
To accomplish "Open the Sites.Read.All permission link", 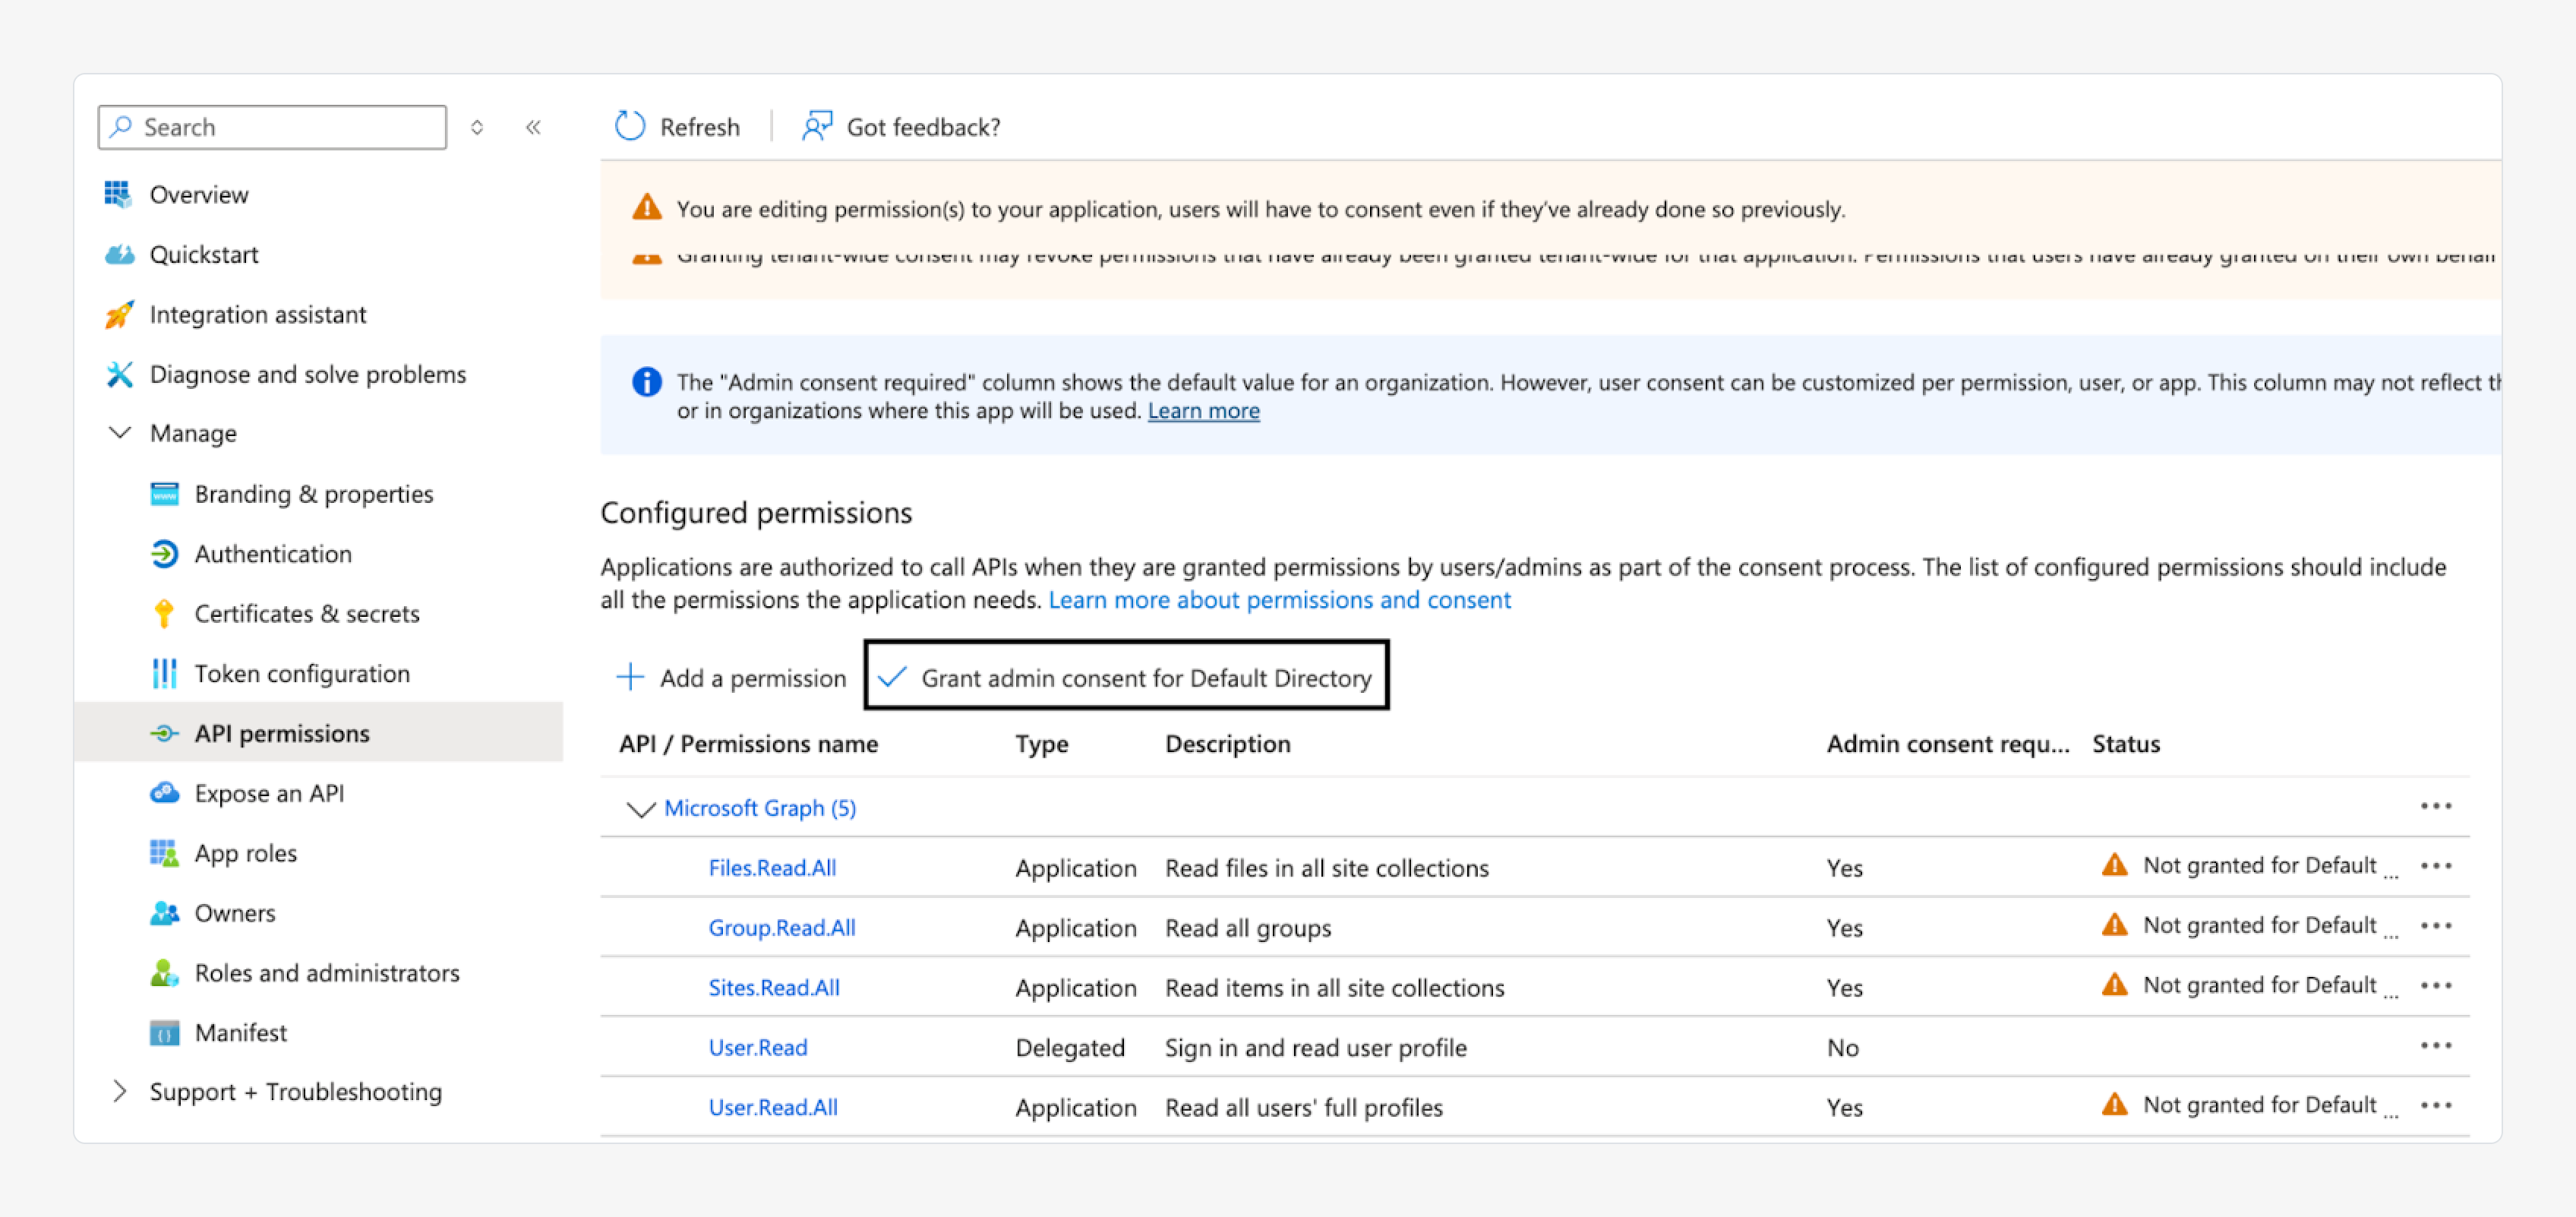I will click(x=773, y=988).
